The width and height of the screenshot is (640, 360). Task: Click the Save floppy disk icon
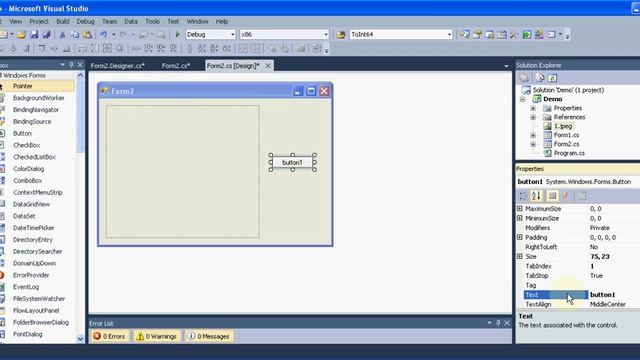tap(34, 35)
